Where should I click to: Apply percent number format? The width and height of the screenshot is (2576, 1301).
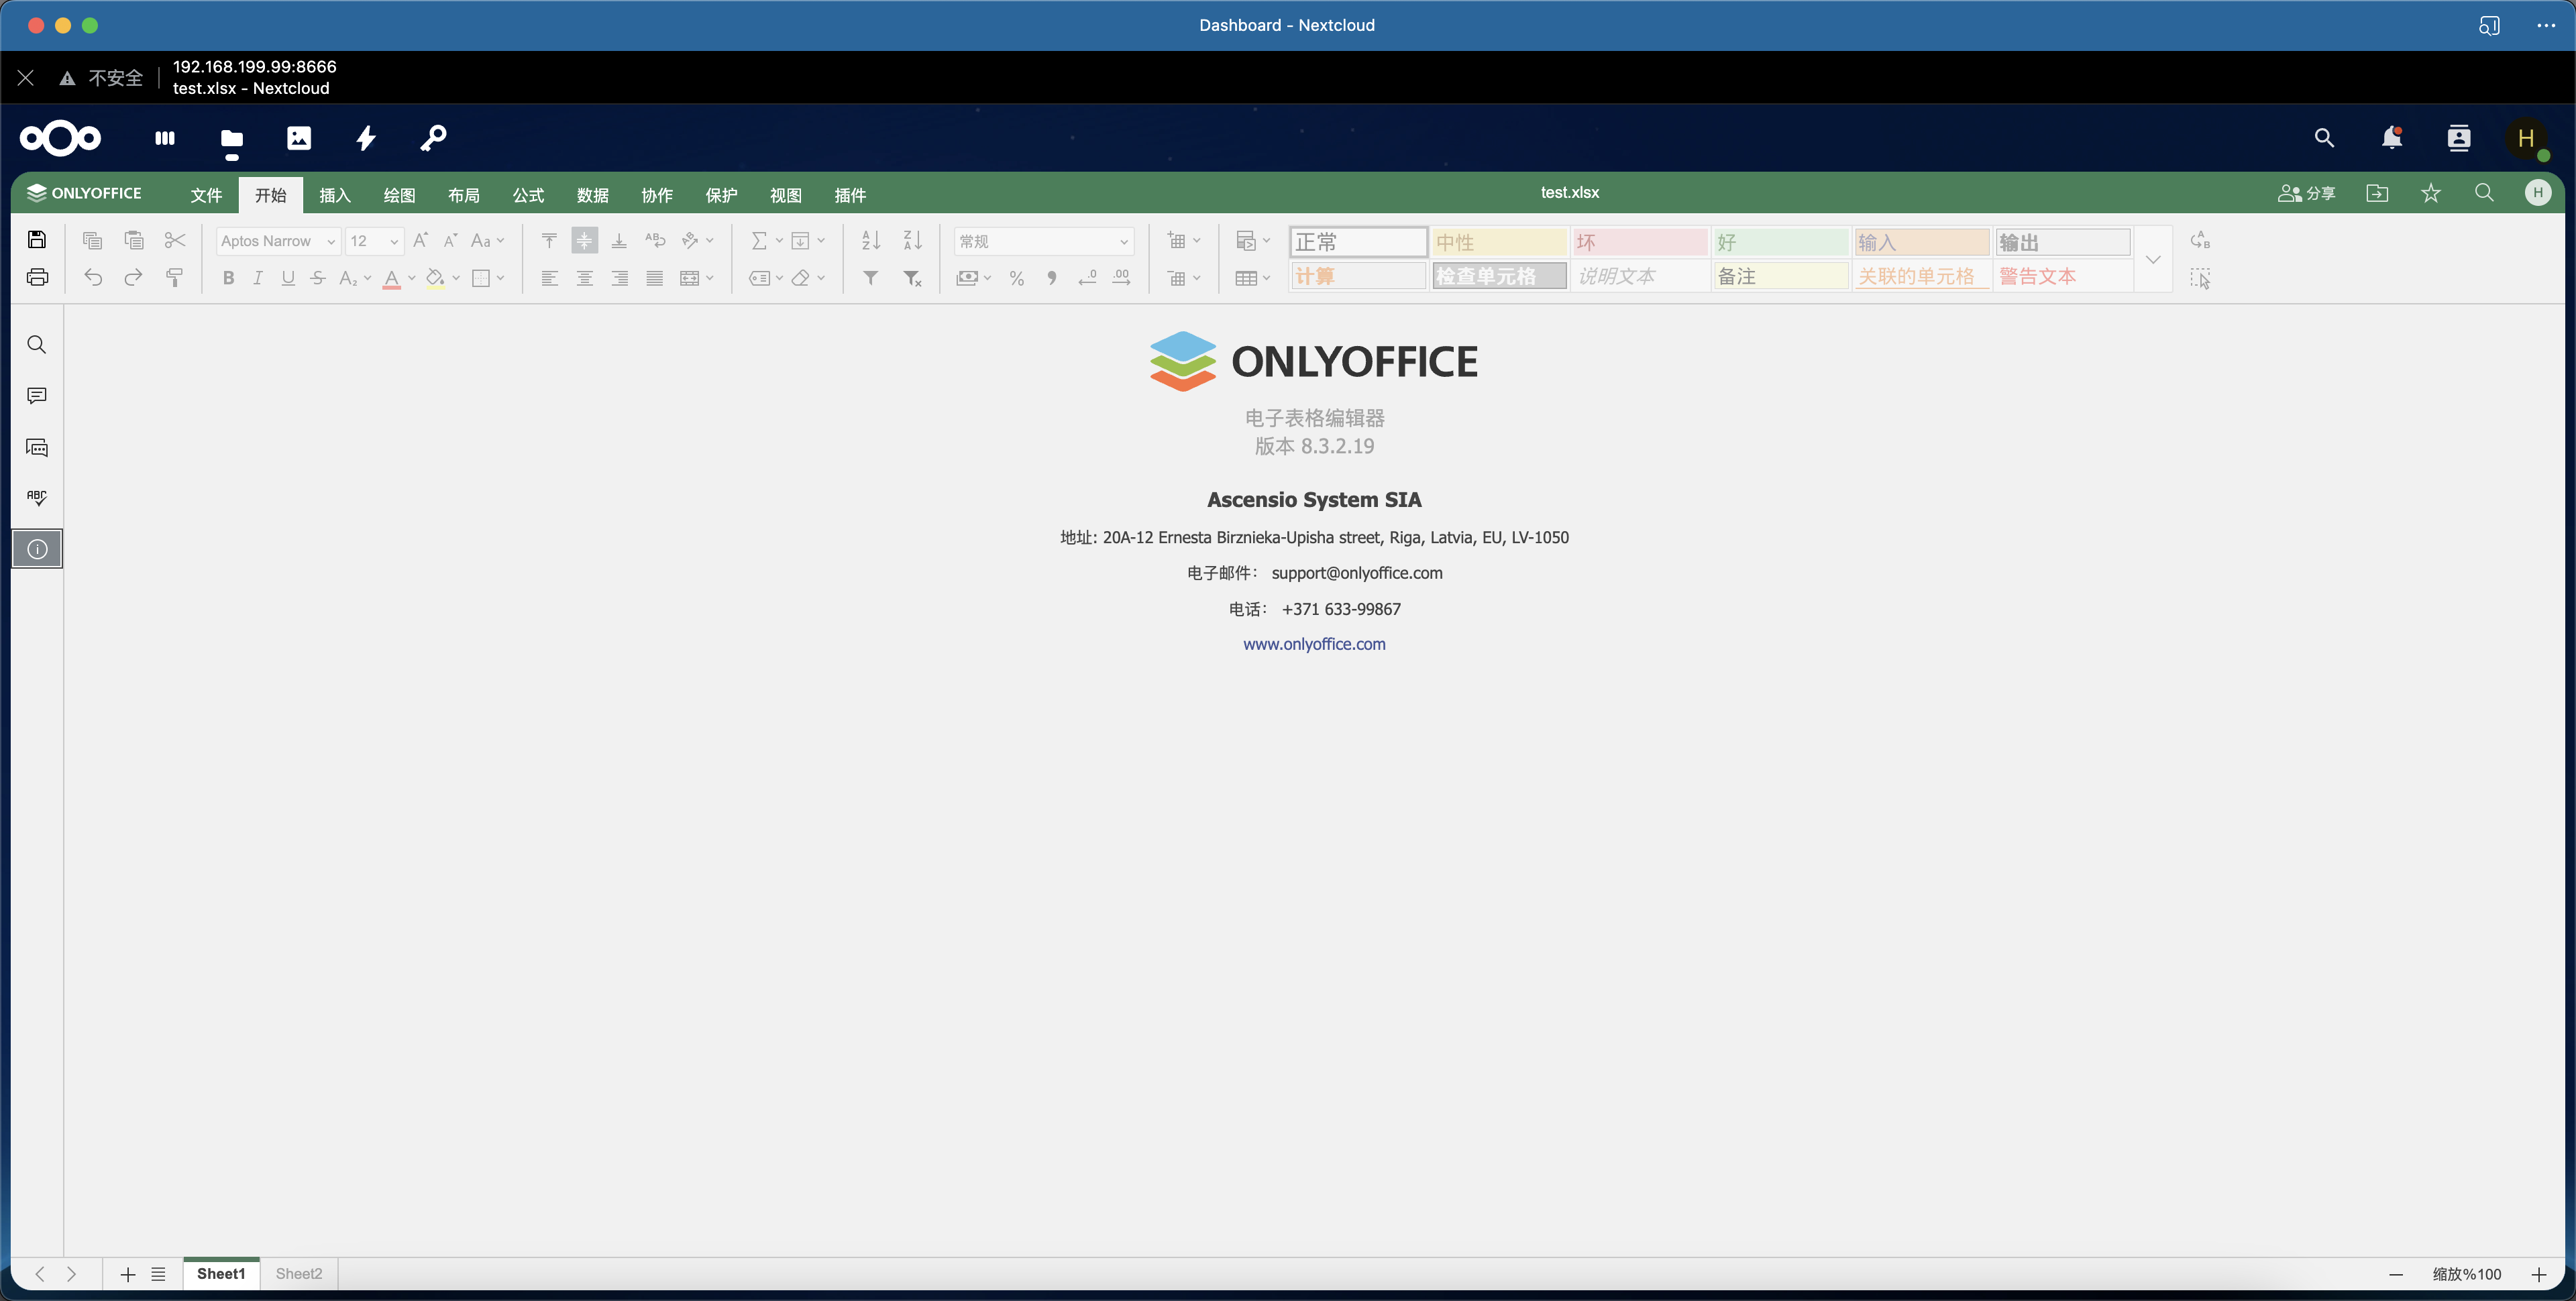click(x=1016, y=278)
